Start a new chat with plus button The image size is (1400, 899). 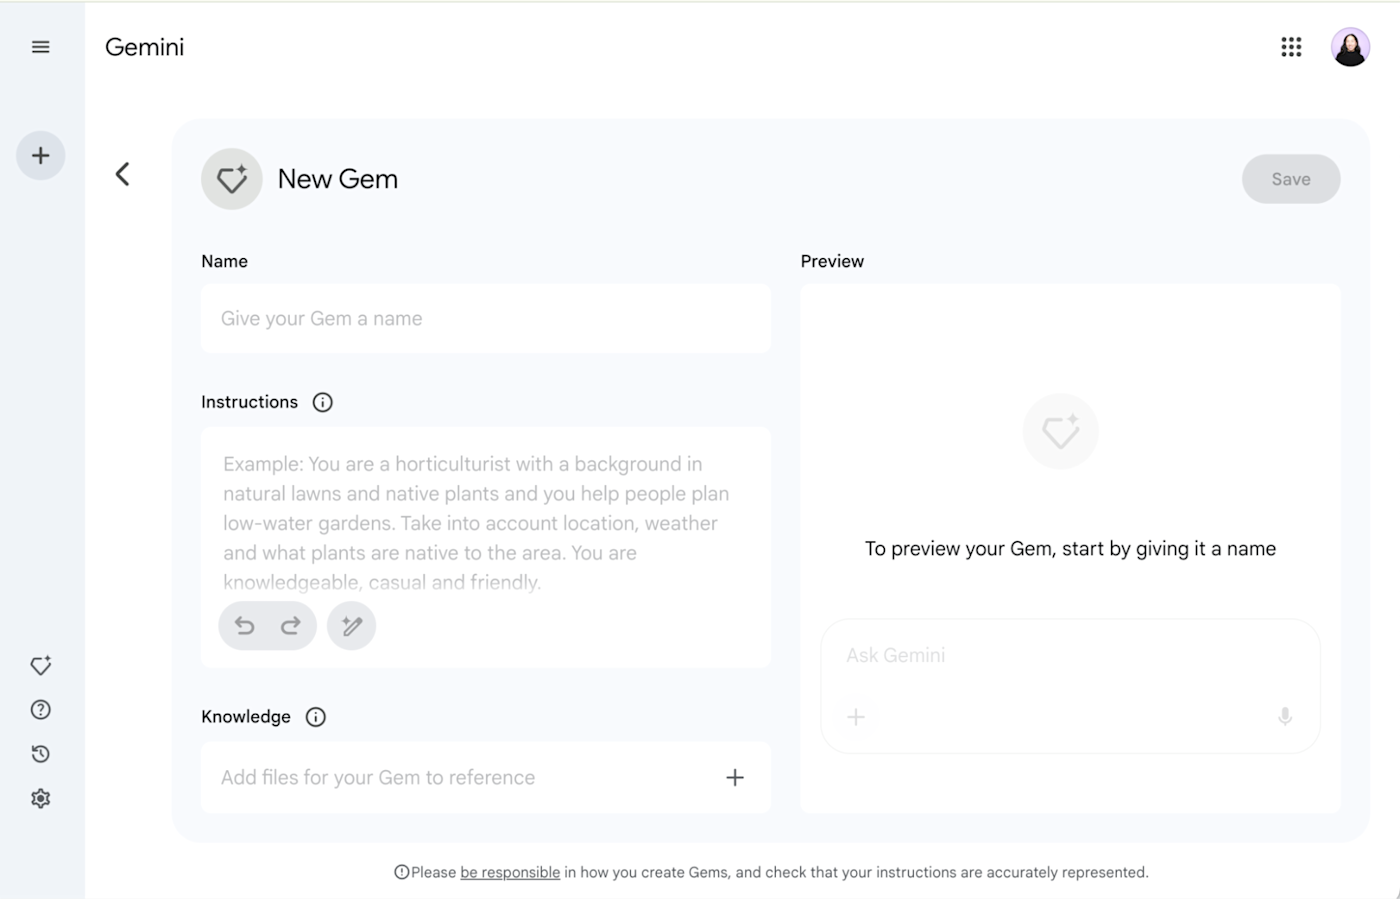(41, 156)
